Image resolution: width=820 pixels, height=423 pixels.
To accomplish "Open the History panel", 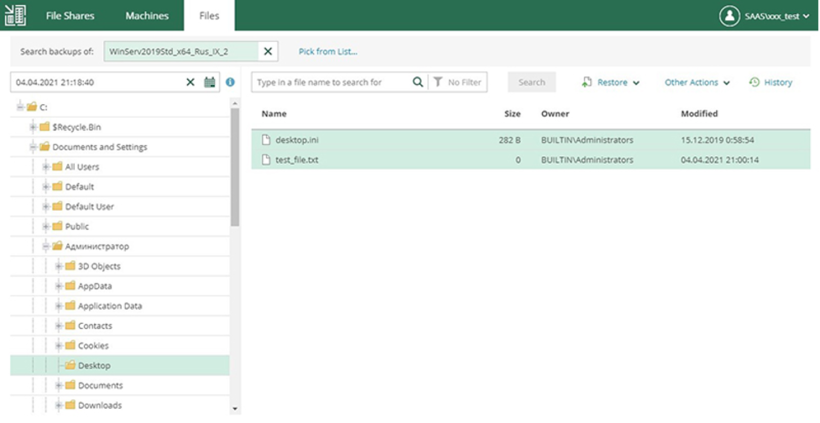I will (x=770, y=82).
